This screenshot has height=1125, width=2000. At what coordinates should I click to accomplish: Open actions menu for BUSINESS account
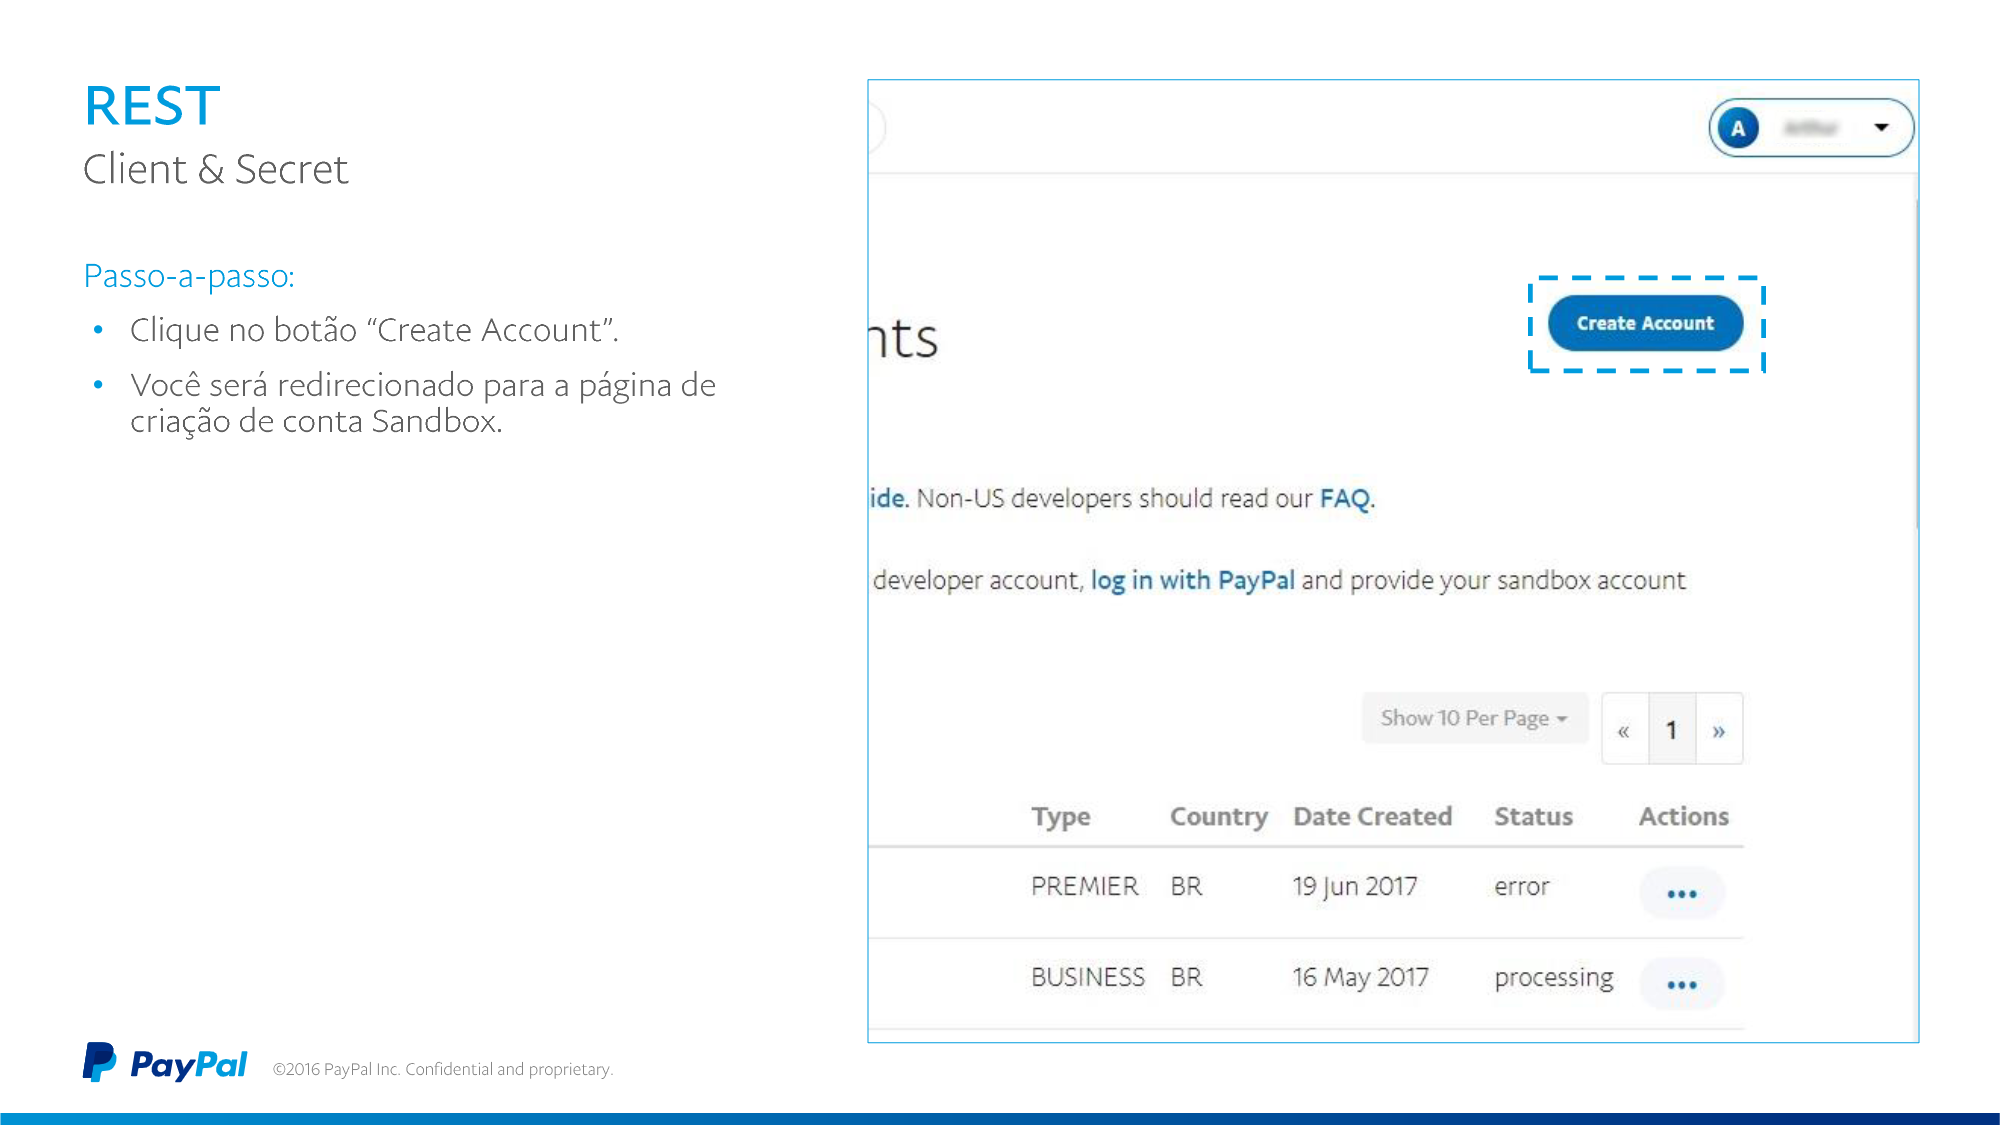(x=1681, y=984)
